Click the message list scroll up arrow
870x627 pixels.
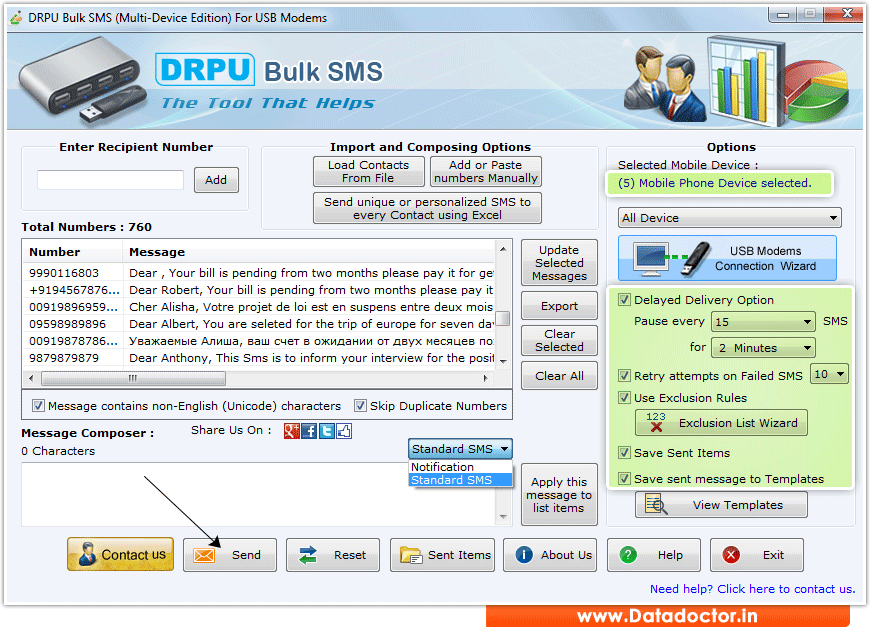(x=503, y=249)
